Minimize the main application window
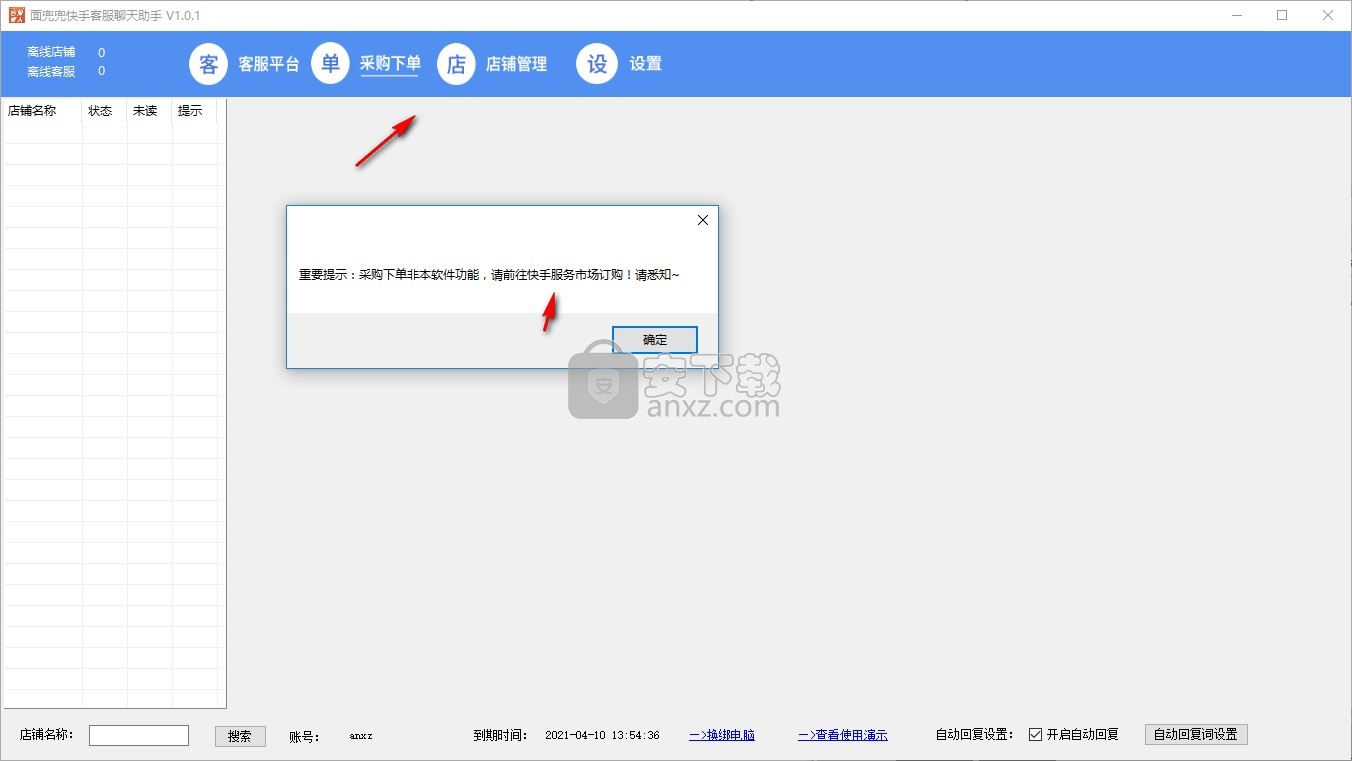1352x761 pixels. click(x=1235, y=15)
